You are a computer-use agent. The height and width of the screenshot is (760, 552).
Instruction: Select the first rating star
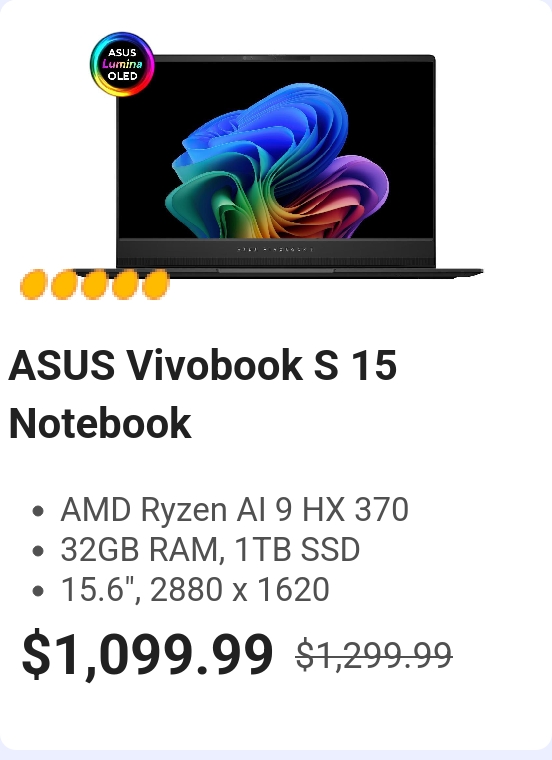[x=33, y=285]
